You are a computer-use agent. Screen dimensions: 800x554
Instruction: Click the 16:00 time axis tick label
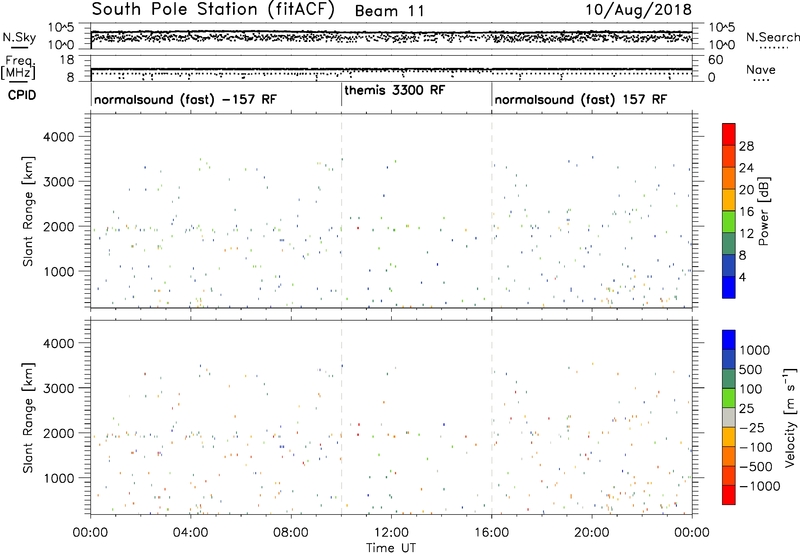[x=492, y=533]
